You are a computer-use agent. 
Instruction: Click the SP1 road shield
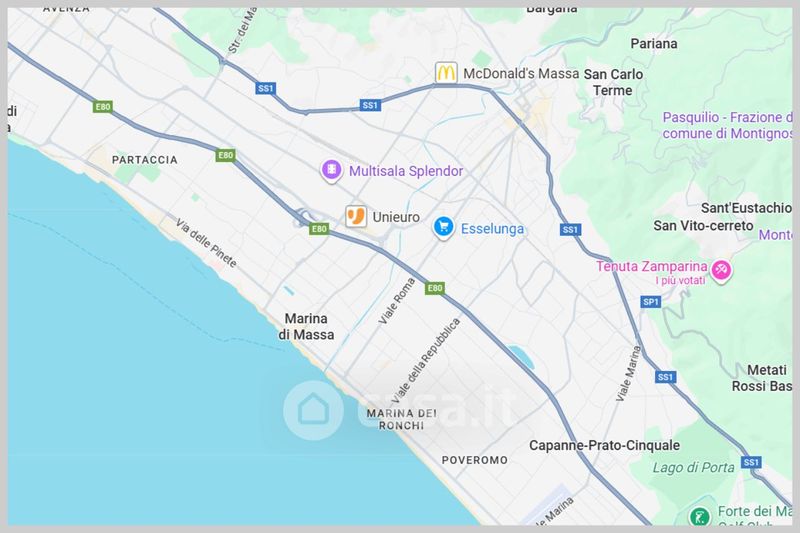point(651,302)
